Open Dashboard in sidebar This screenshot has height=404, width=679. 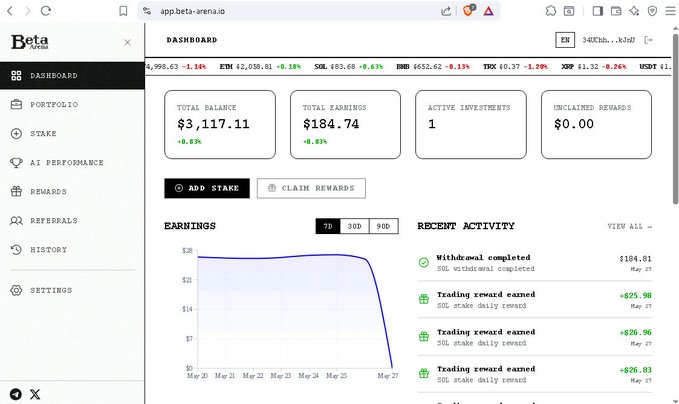(x=72, y=75)
